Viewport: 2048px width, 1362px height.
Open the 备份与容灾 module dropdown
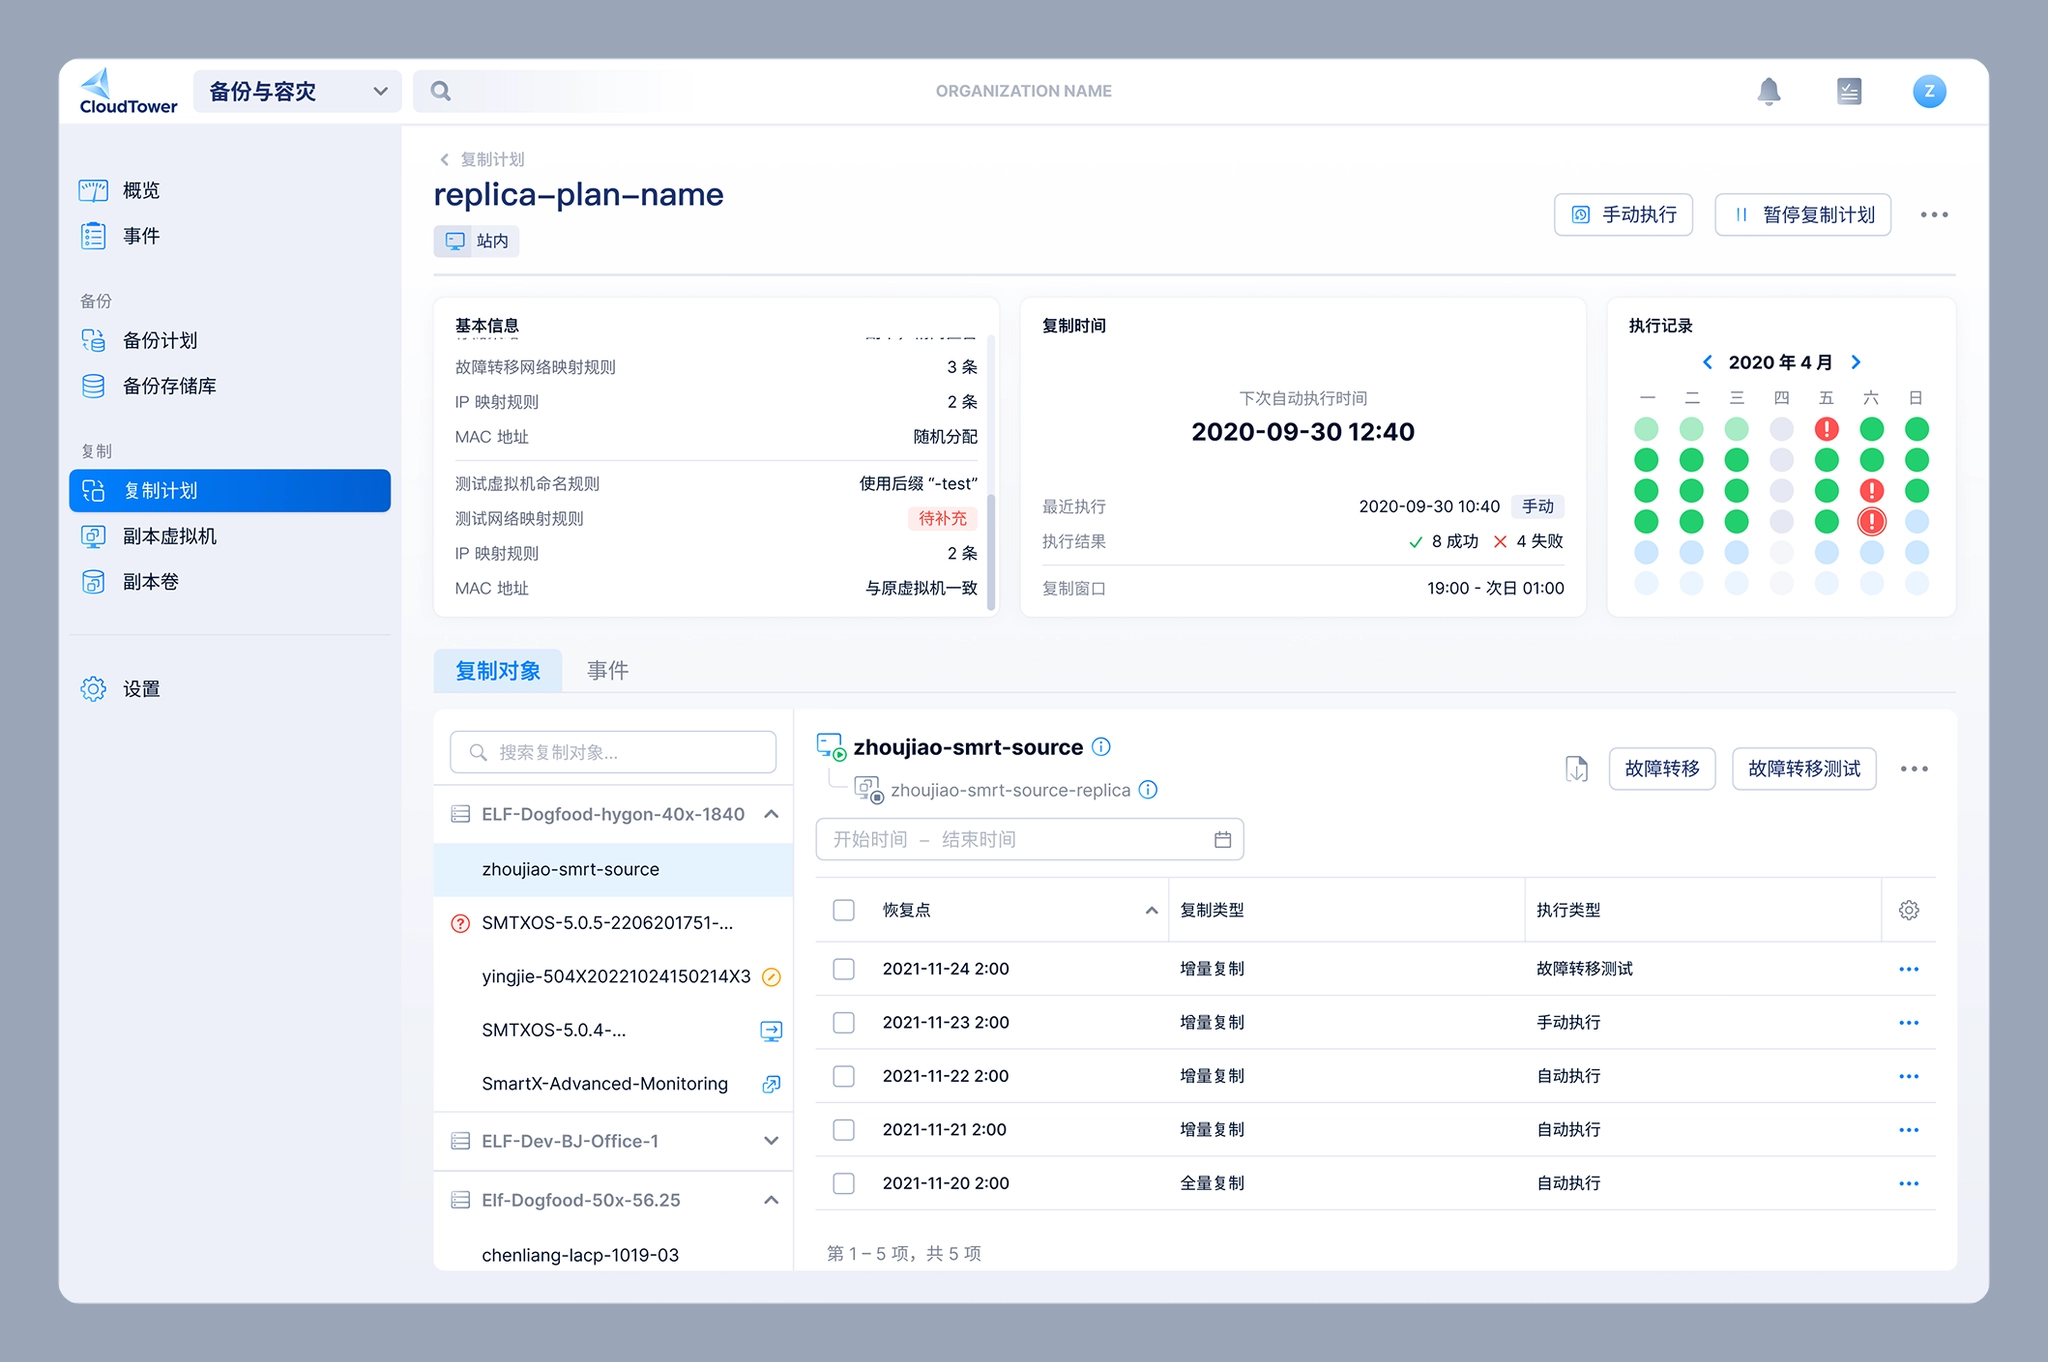click(297, 91)
